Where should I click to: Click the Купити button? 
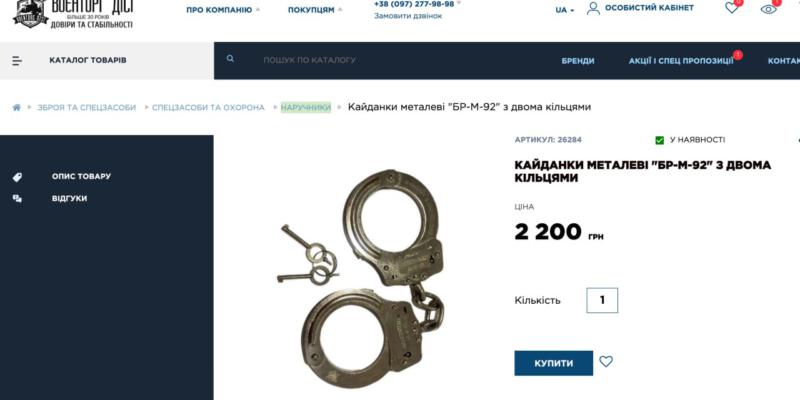[554, 363]
